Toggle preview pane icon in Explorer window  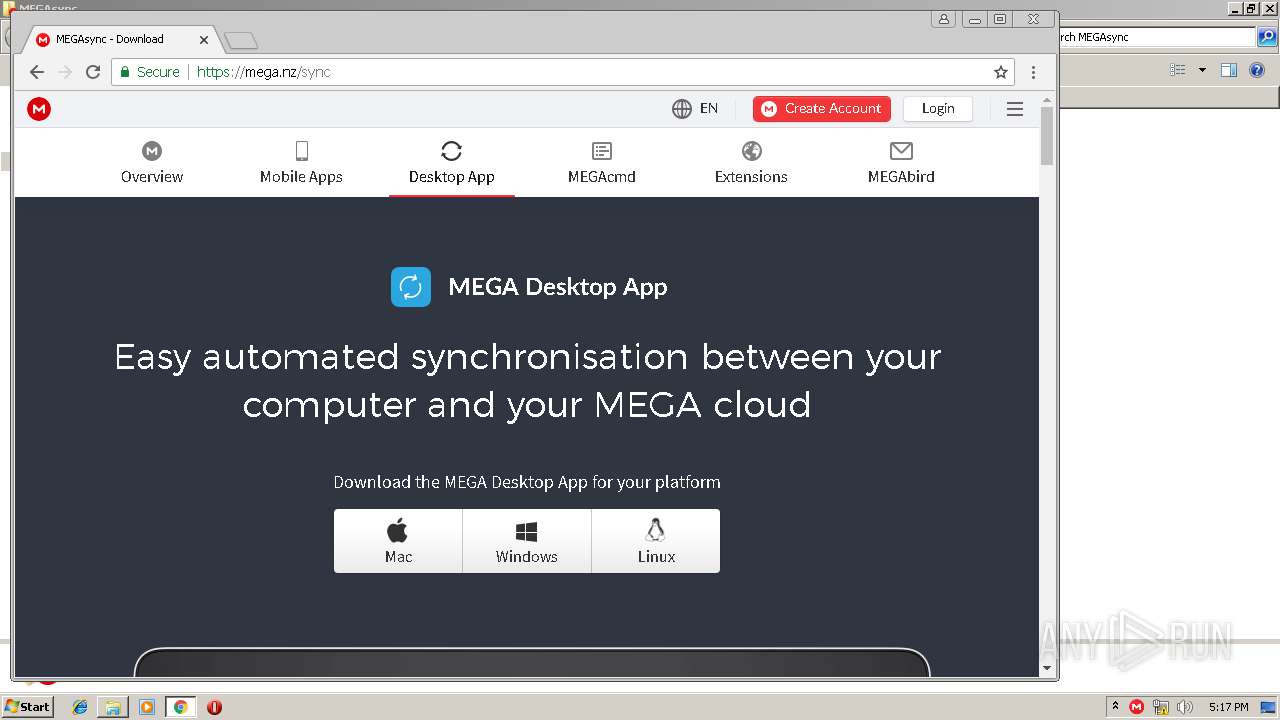tap(1229, 70)
